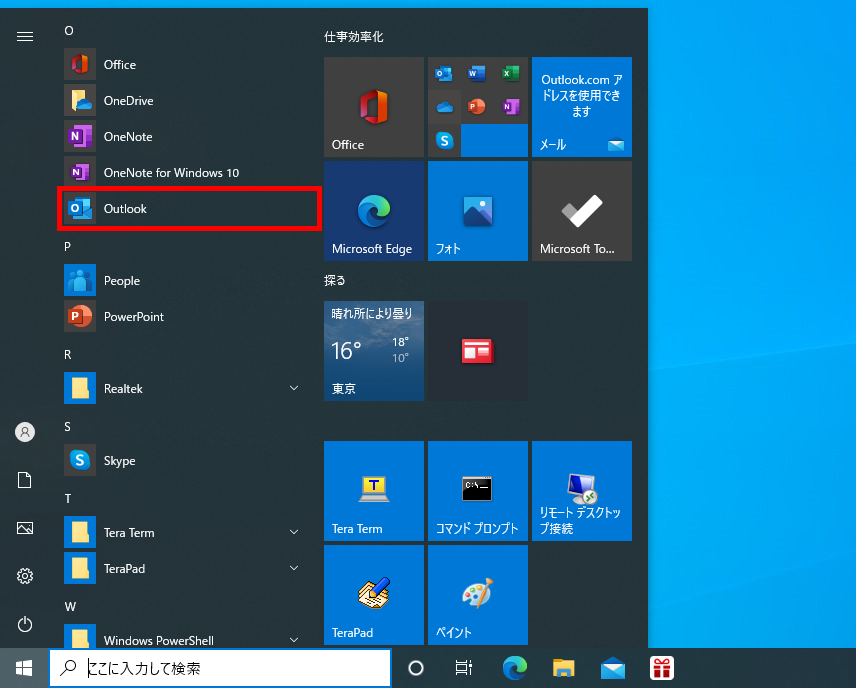856x688 pixels.
Task: Jump to letter P section header
Action: click(x=68, y=246)
